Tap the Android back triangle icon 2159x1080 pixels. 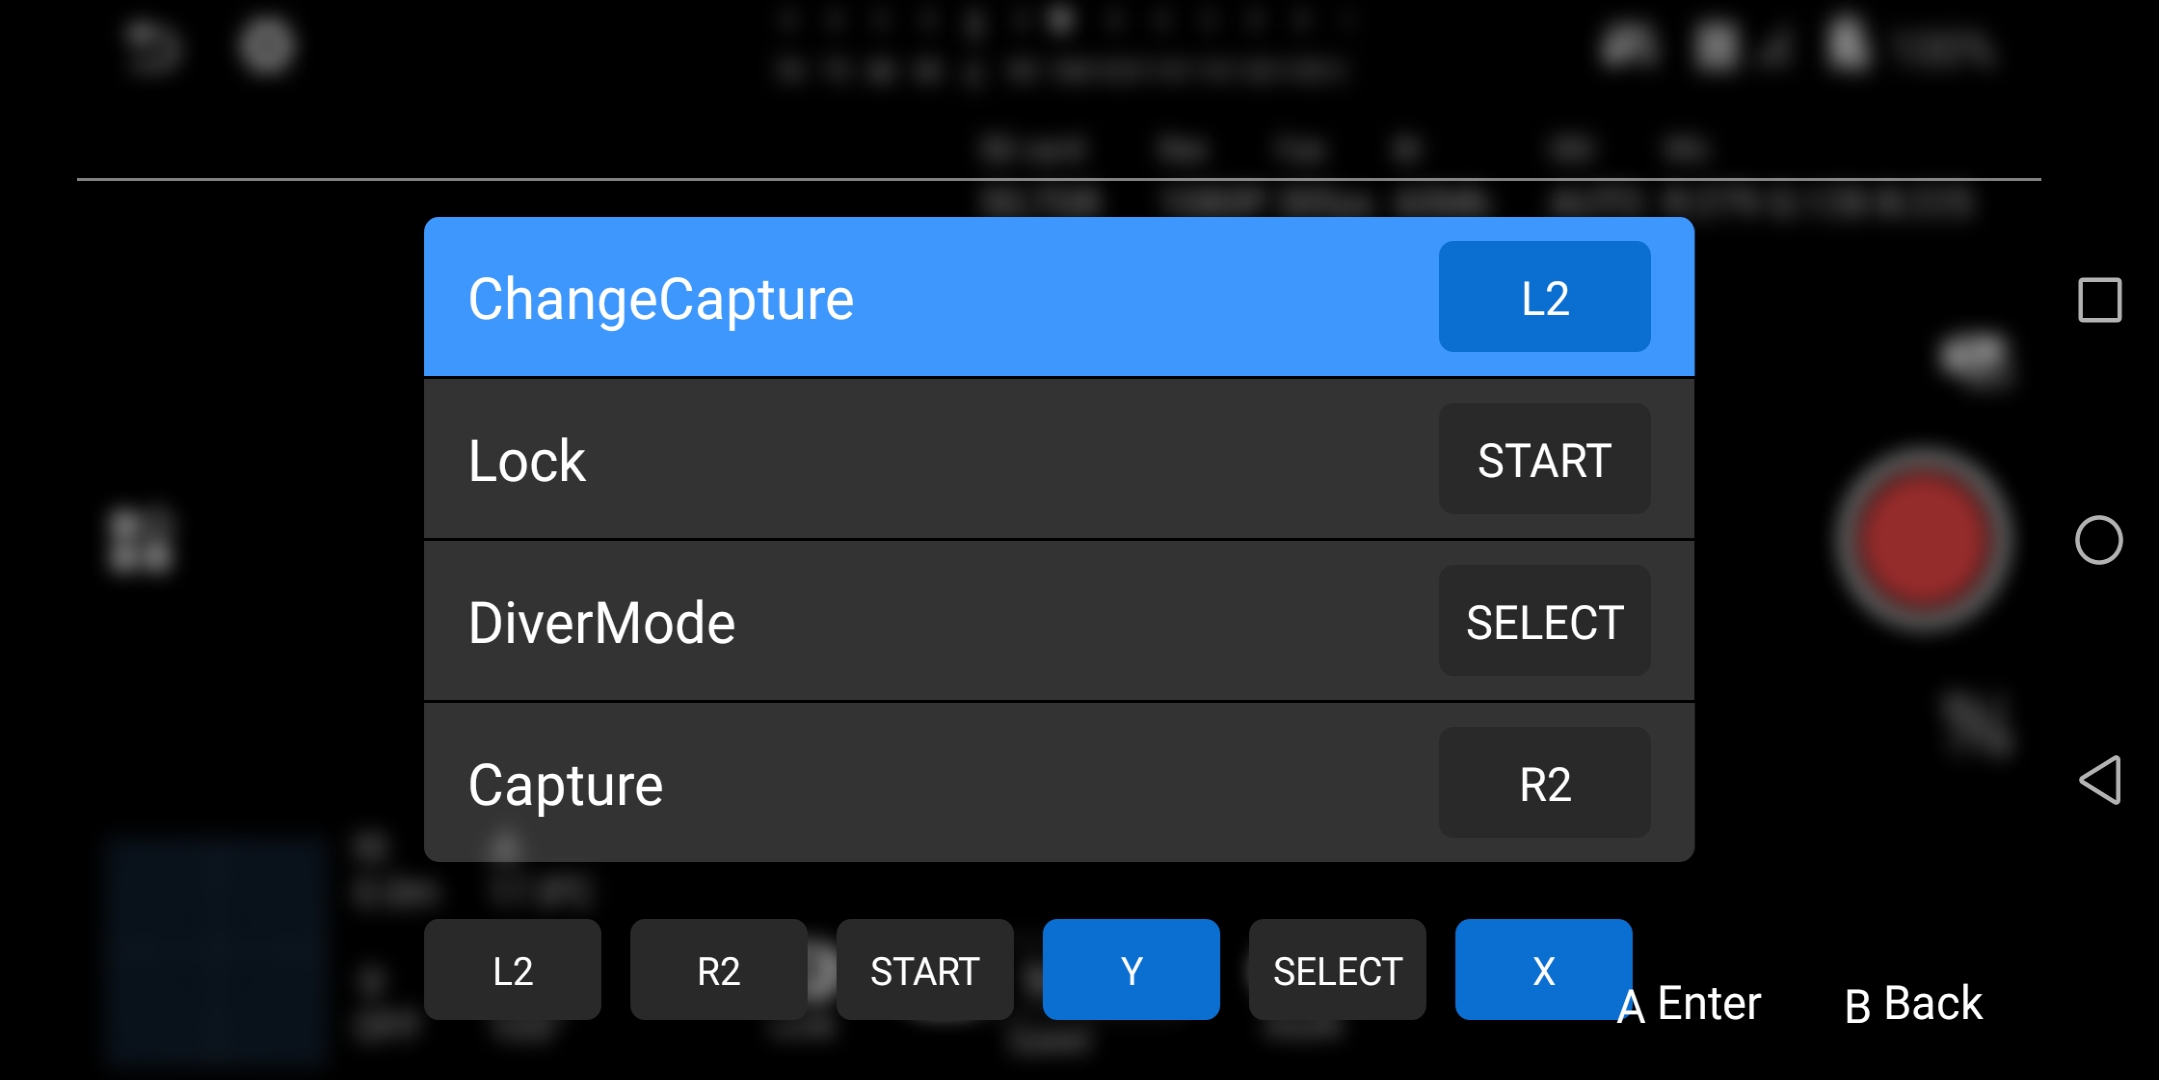click(x=2099, y=780)
